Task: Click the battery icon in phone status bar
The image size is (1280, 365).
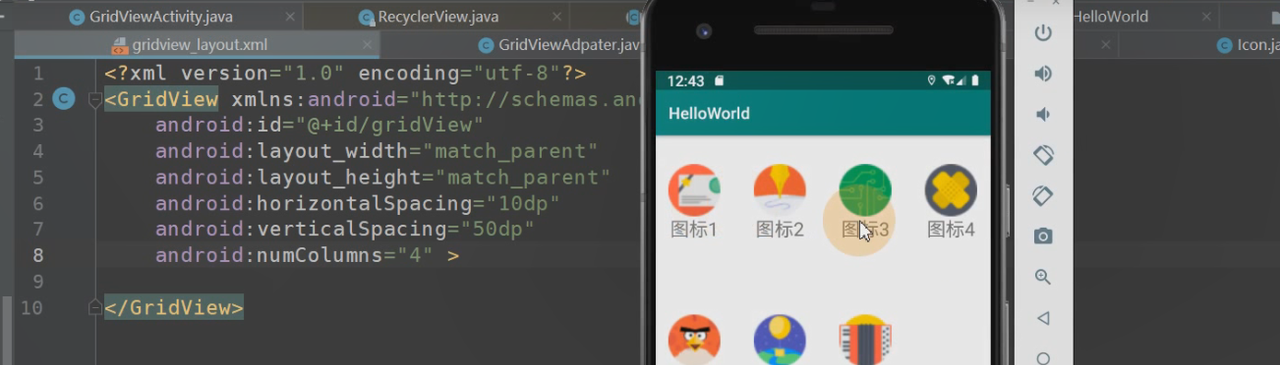Action: [x=975, y=80]
